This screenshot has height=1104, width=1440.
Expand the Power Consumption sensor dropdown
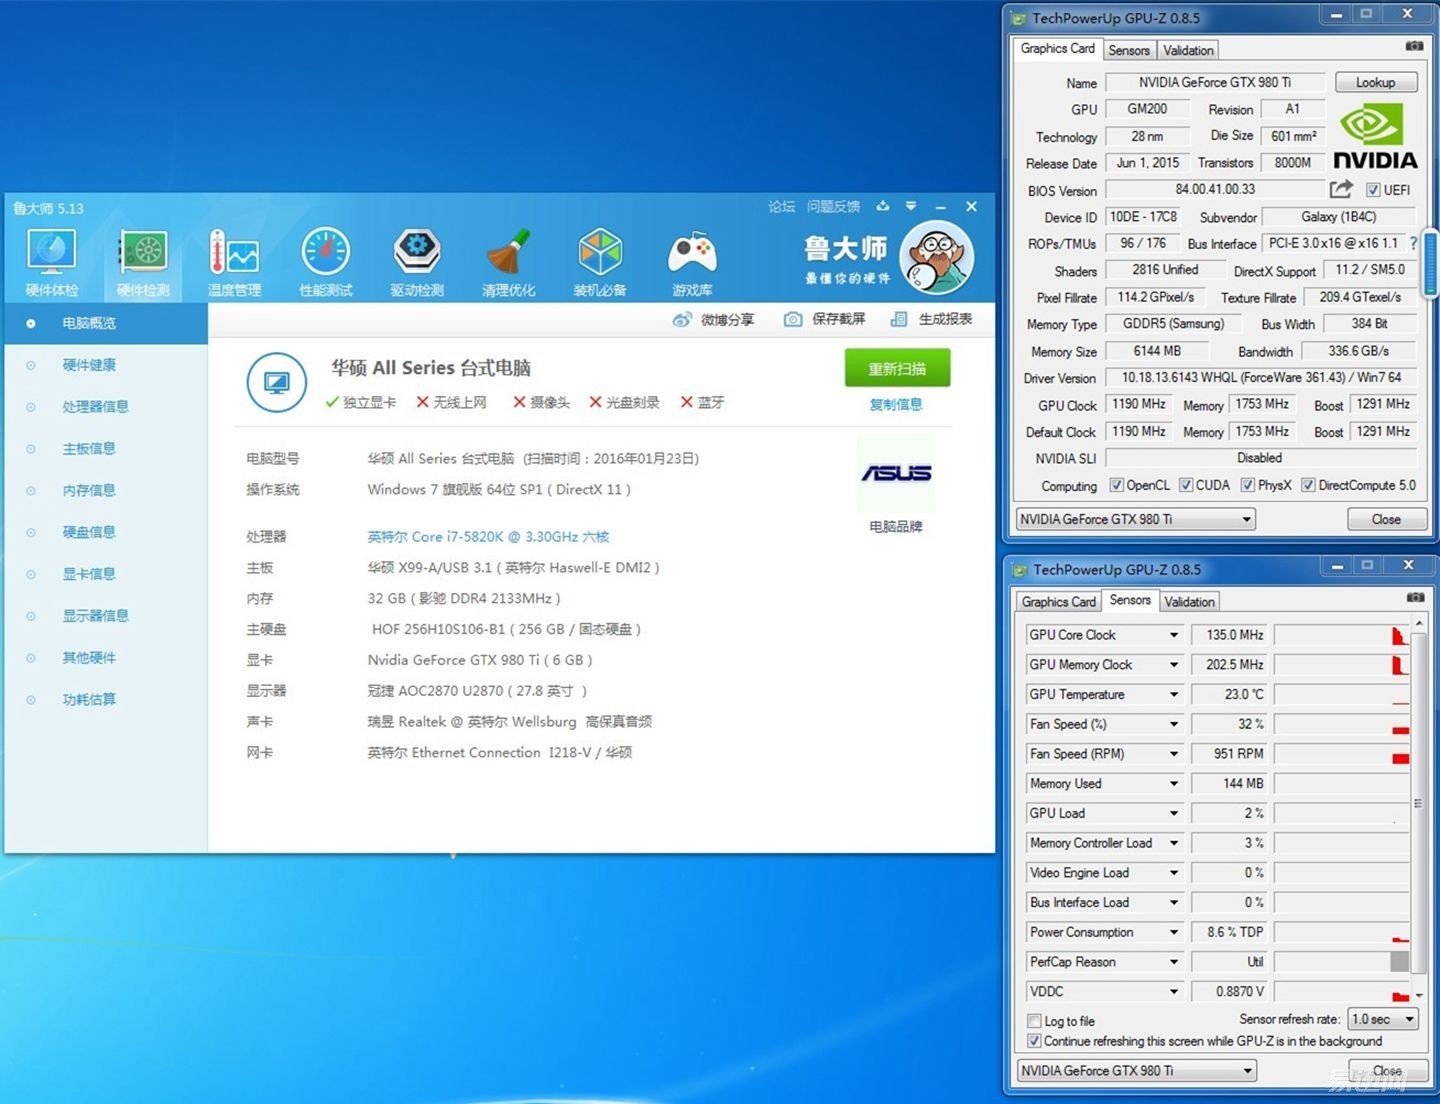1174,932
